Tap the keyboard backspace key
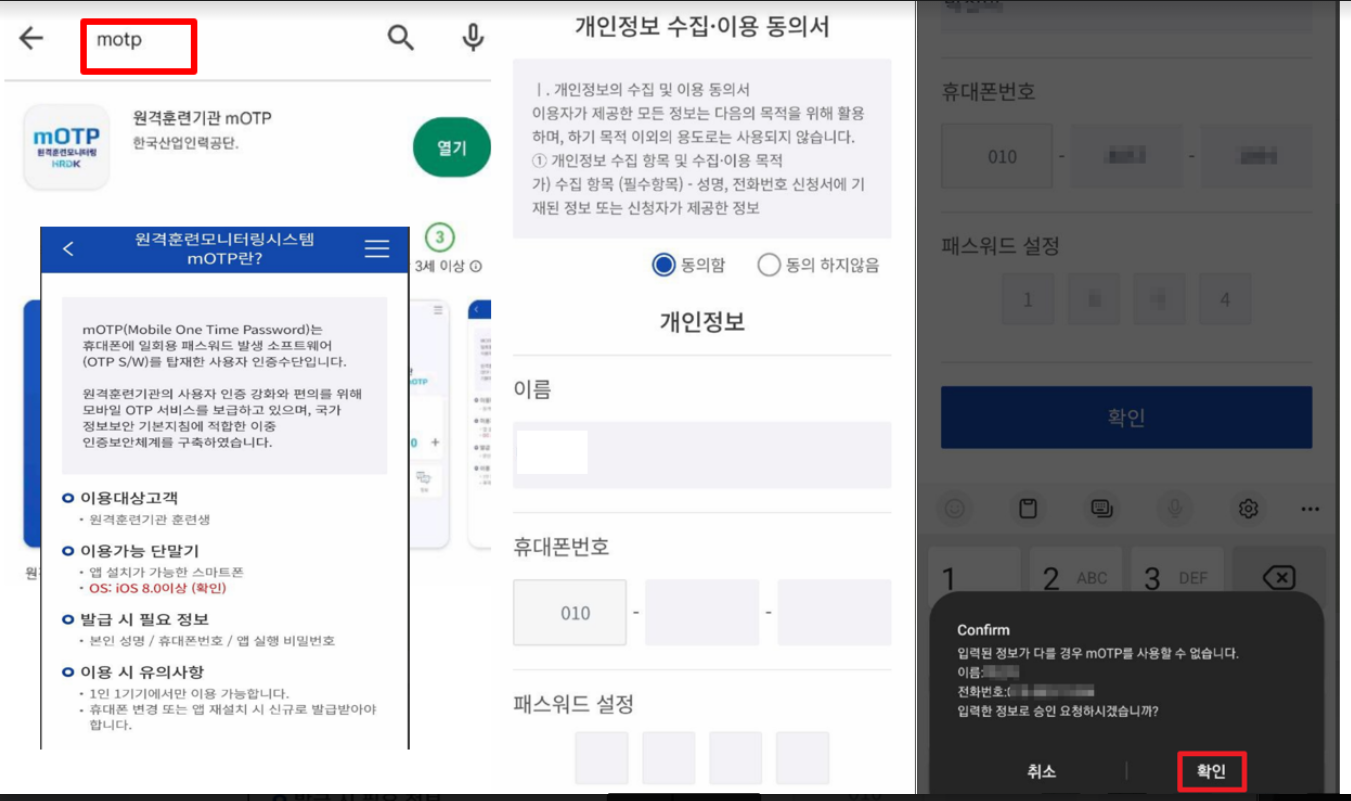The height and width of the screenshot is (801, 1351). [x=1278, y=578]
